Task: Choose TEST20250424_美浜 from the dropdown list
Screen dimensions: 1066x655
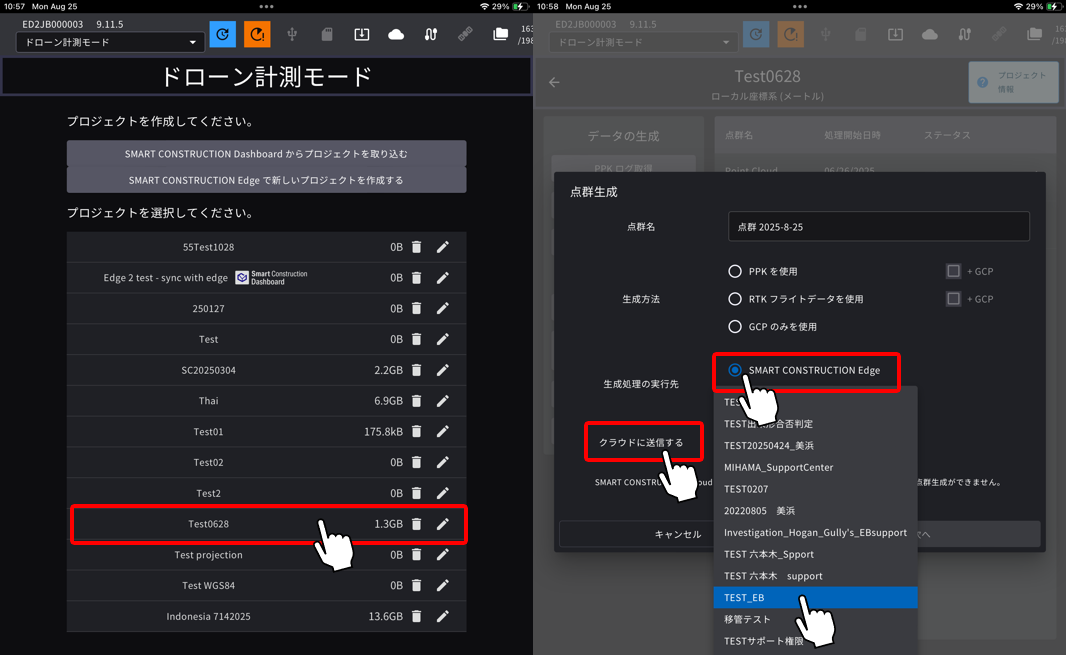Action: (x=815, y=446)
